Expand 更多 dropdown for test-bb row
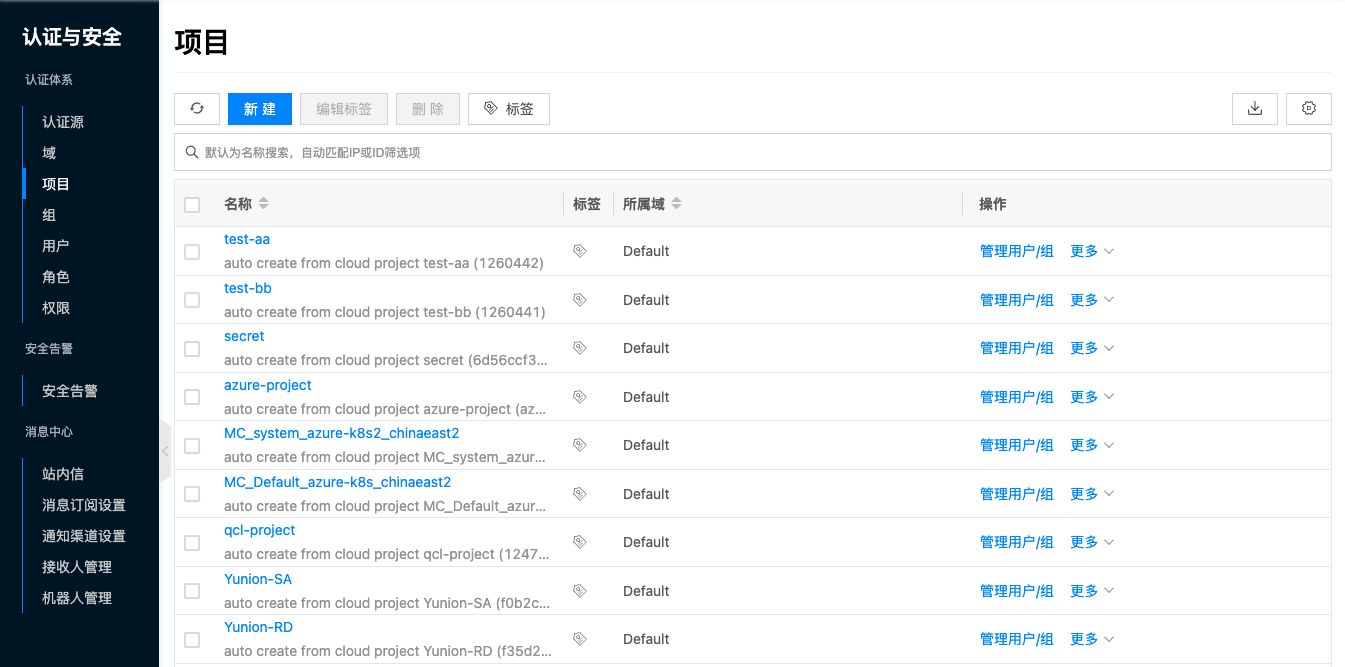This screenshot has height=667, width=1345. [x=1092, y=300]
